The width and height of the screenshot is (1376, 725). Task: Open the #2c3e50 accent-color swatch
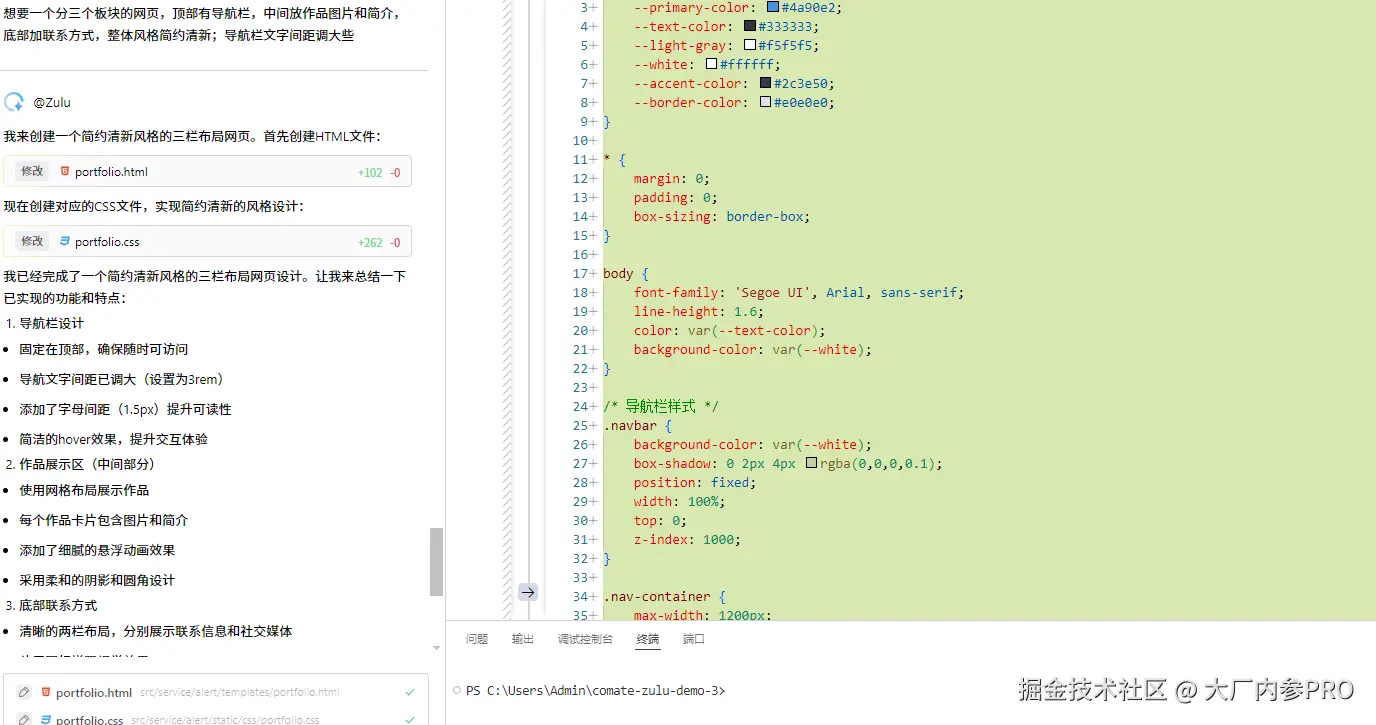point(766,83)
